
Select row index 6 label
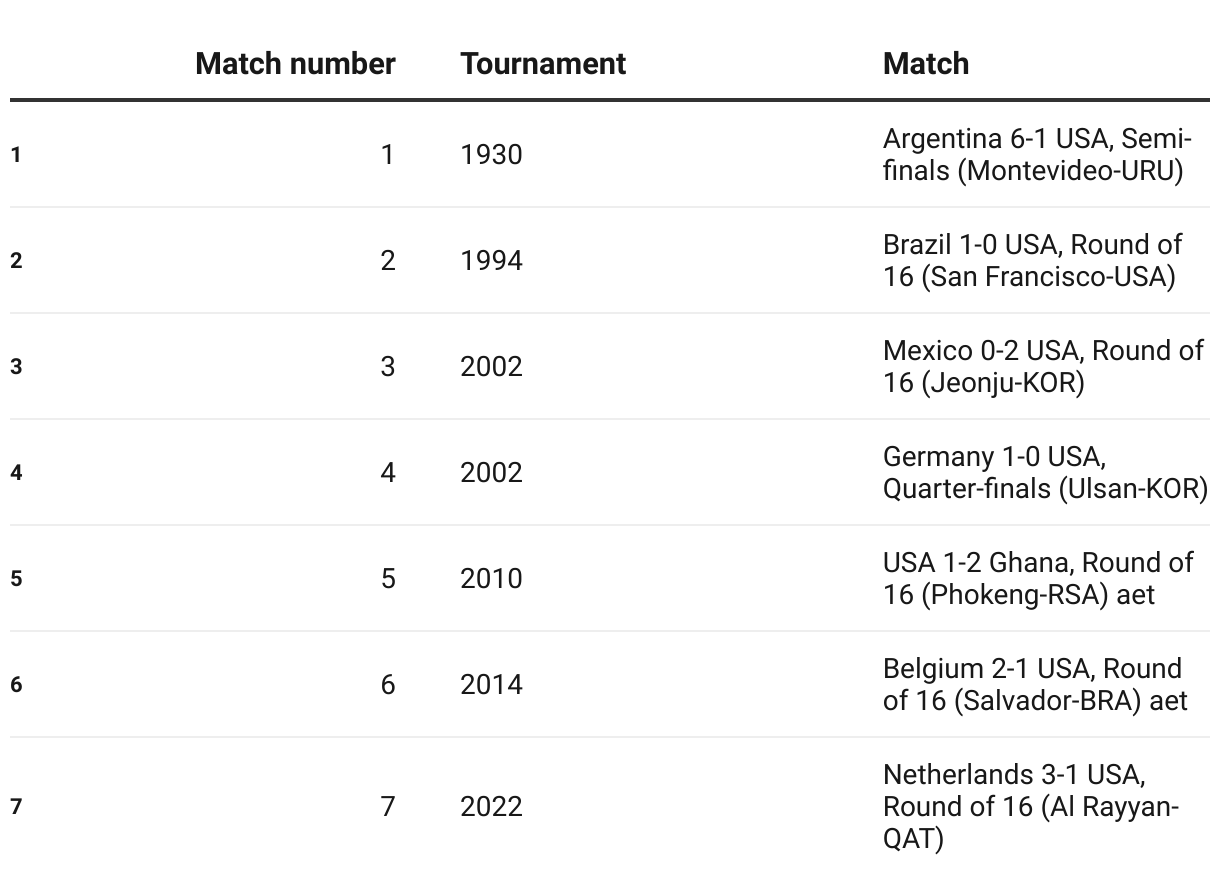click(x=16, y=685)
